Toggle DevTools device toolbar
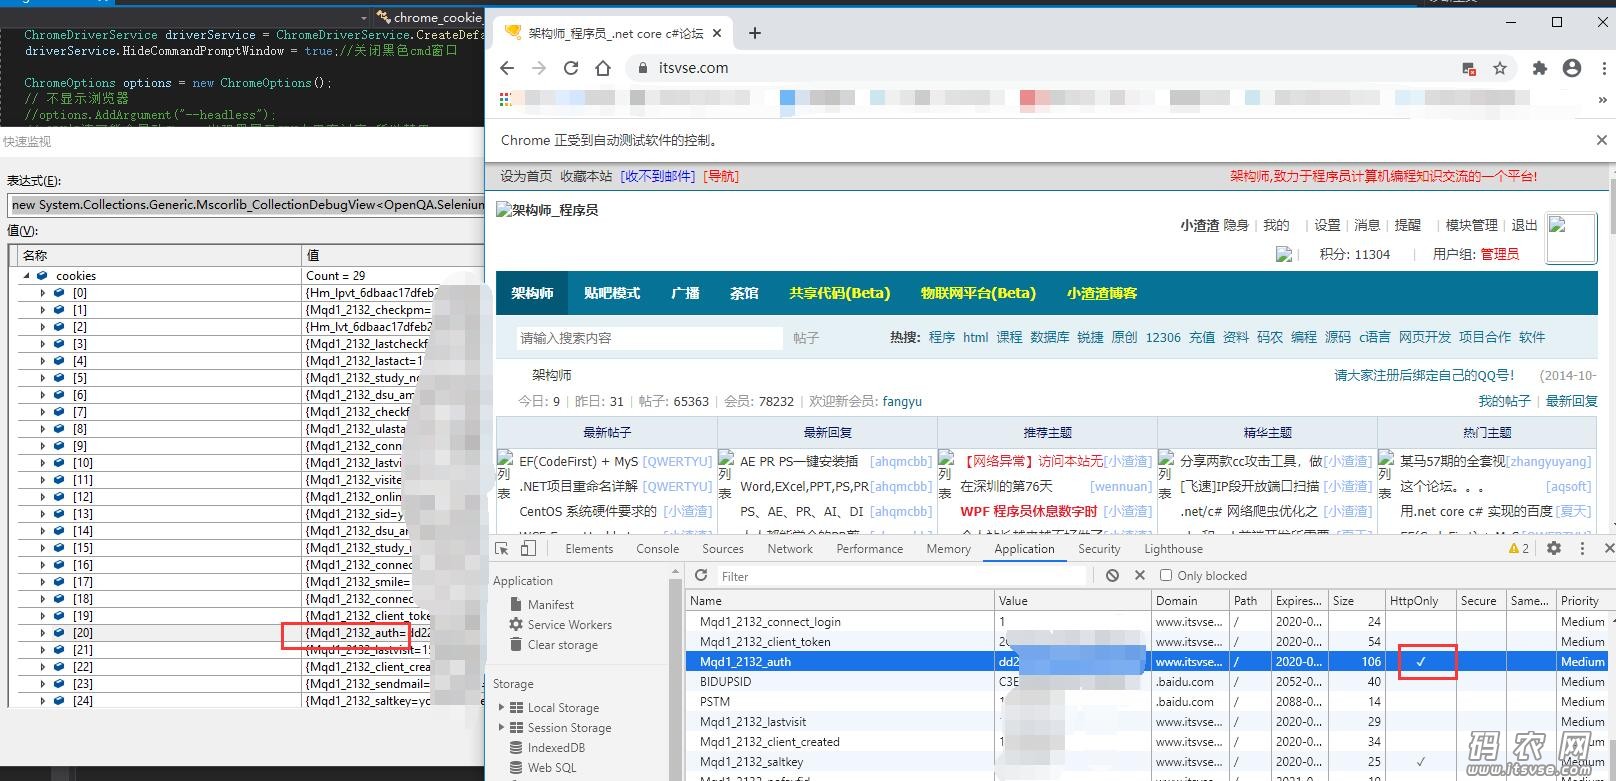The height and width of the screenshot is (781, 1616). click(528, 548)
